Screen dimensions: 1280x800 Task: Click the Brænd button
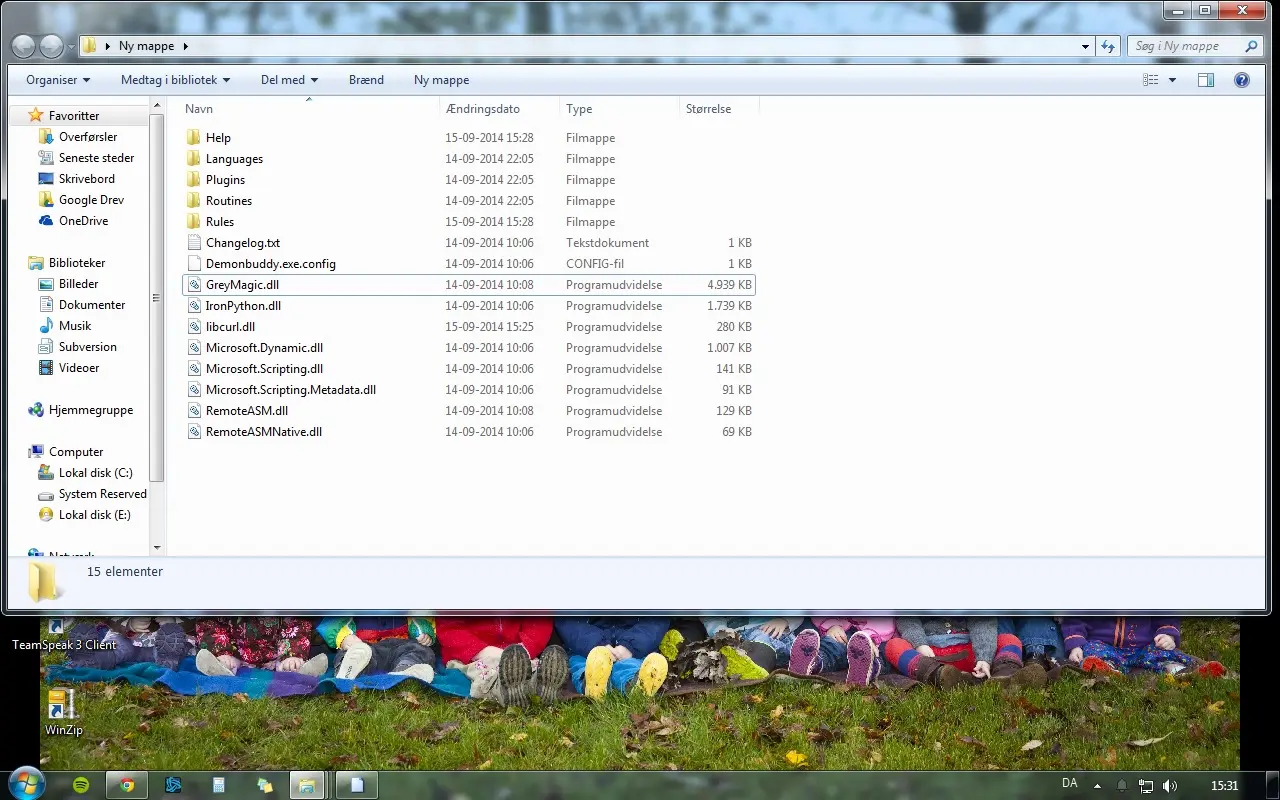coord(366,80)
